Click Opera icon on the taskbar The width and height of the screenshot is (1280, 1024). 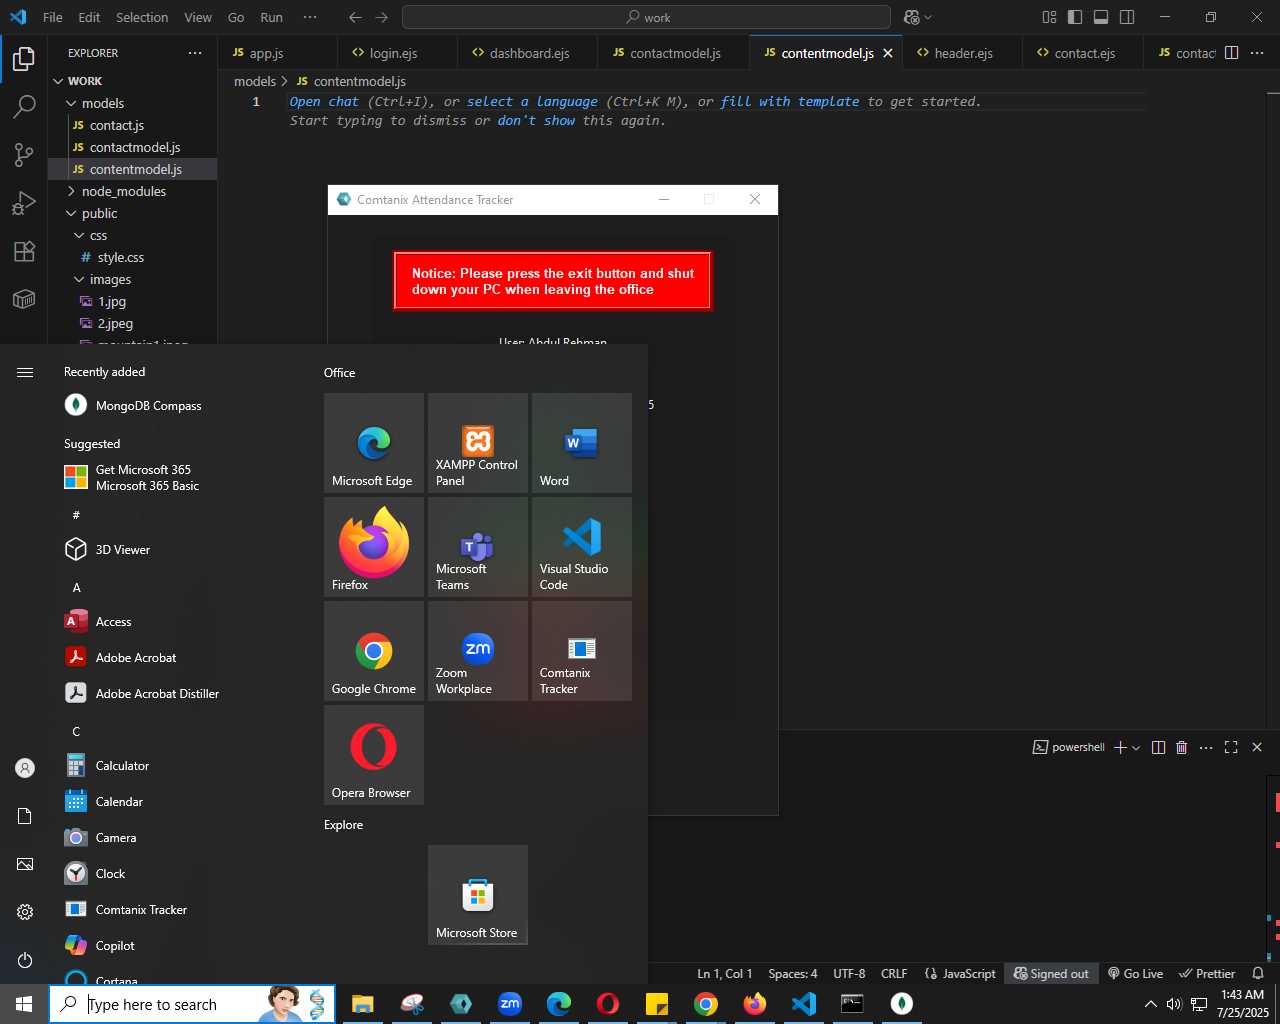pyautogui.click(x=608, y=1004)
